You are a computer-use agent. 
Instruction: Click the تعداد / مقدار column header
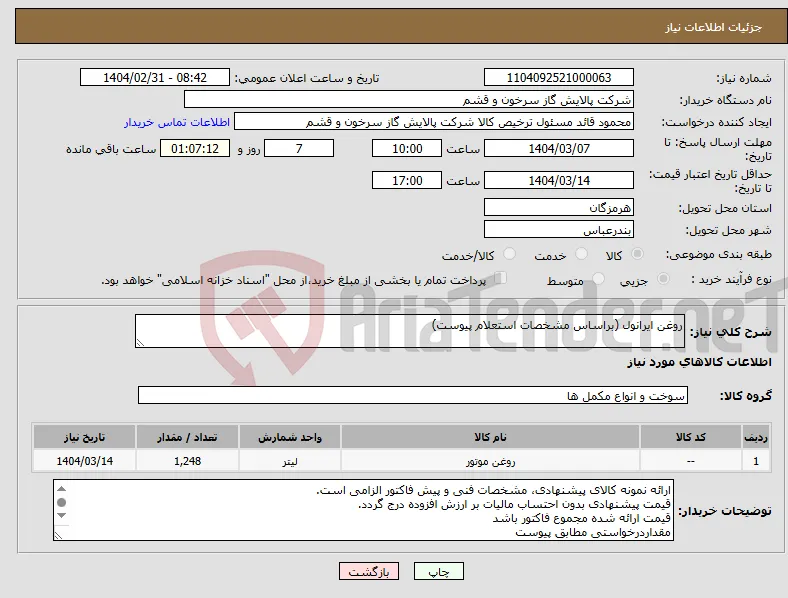(187, 437)
